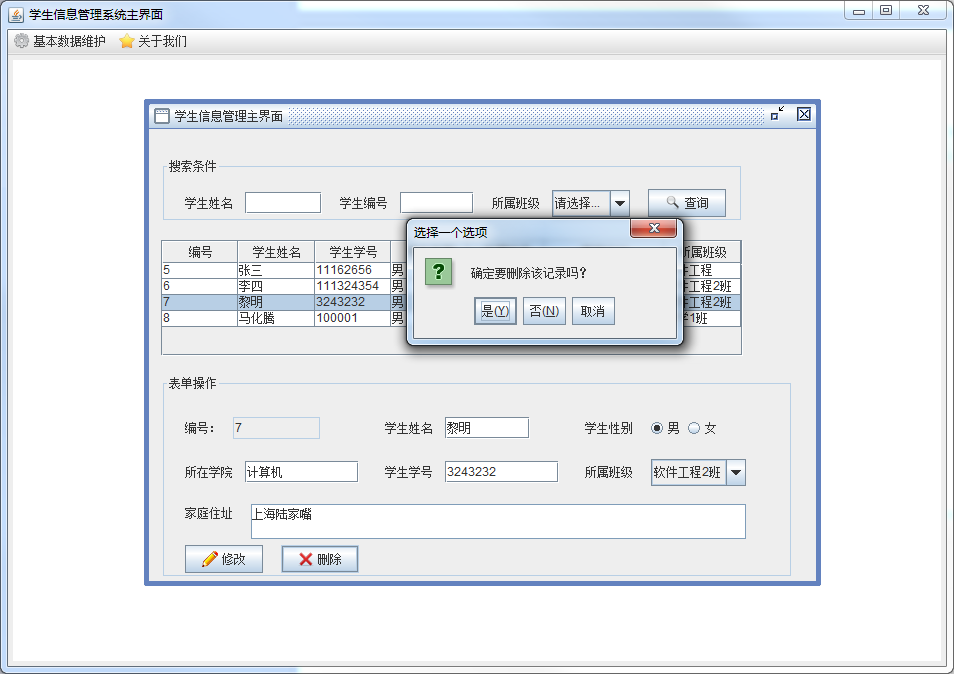Click the student number 100001 cell

[x=352, y=318]
